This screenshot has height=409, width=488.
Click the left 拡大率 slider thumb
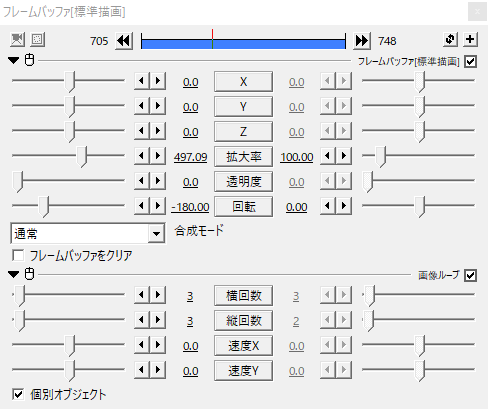(82, 157)
